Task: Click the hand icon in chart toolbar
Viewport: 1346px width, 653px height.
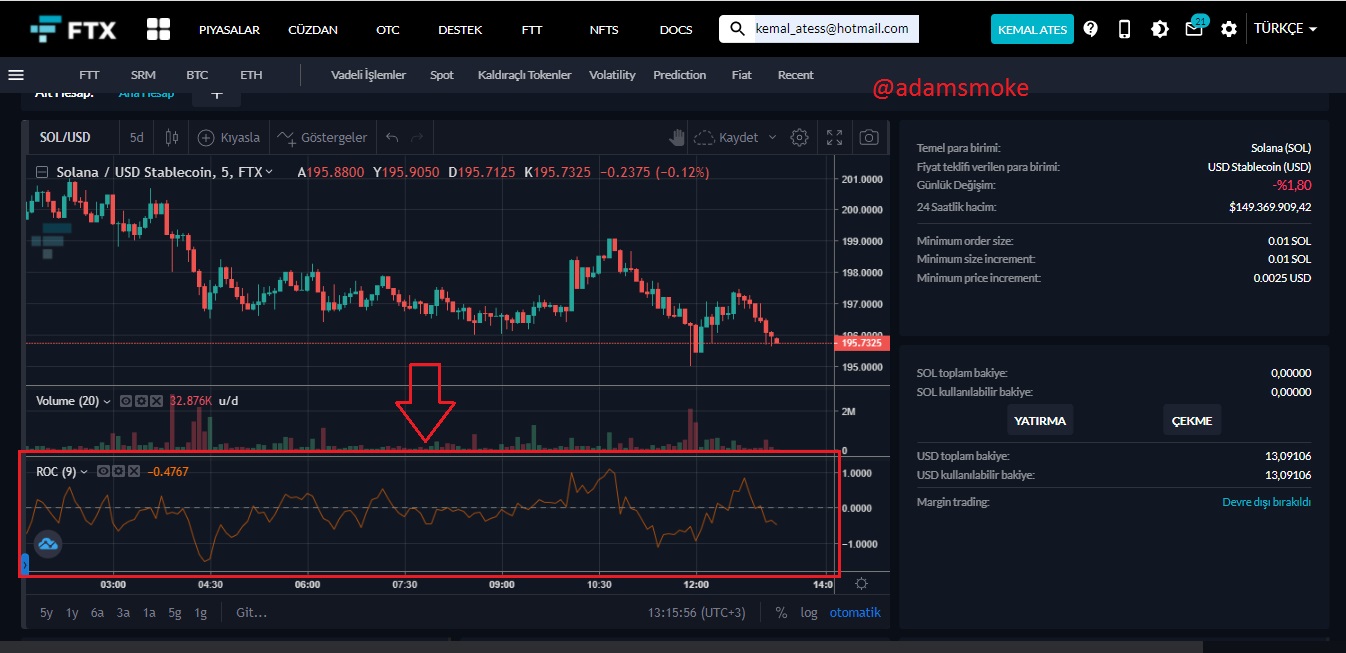Action: (677, 137)
